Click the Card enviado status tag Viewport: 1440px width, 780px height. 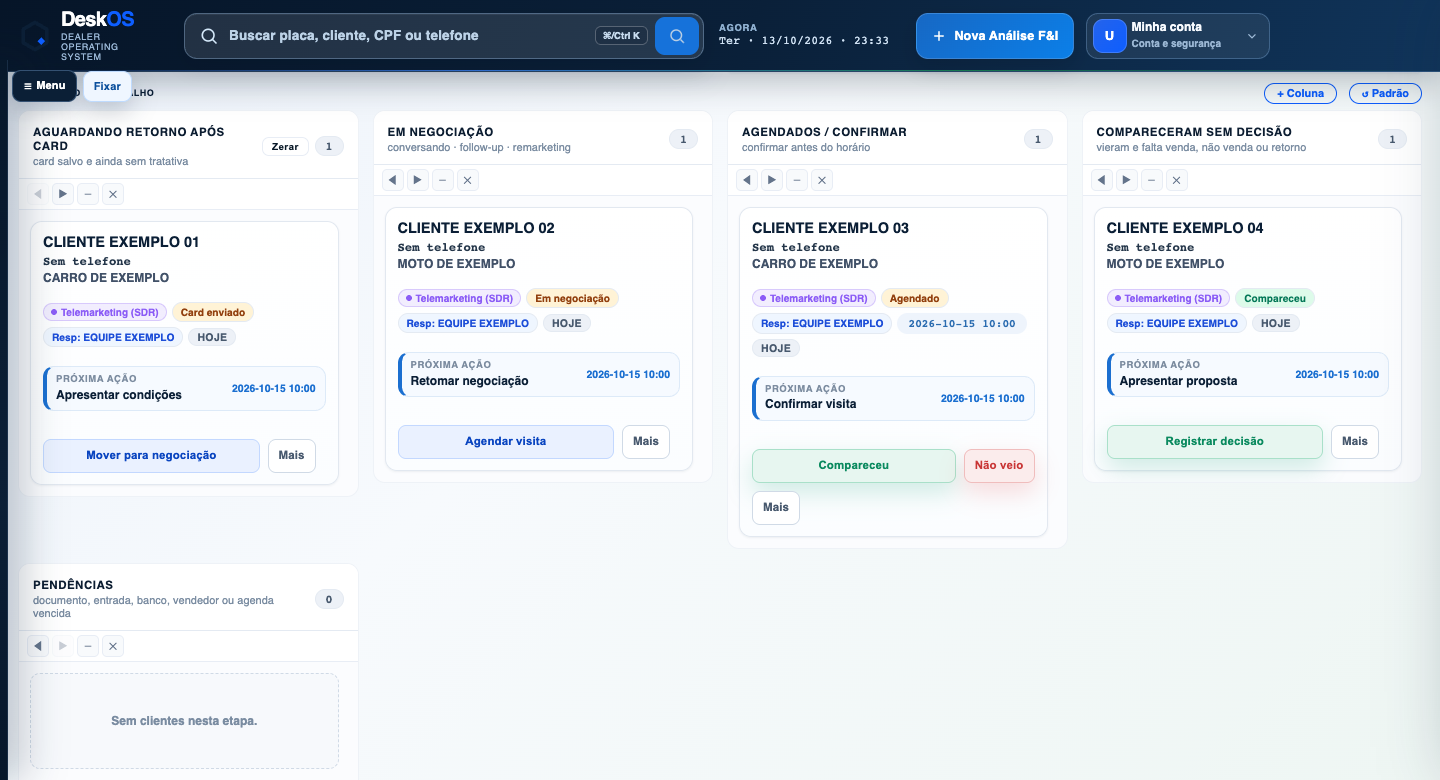click(213, 312)
